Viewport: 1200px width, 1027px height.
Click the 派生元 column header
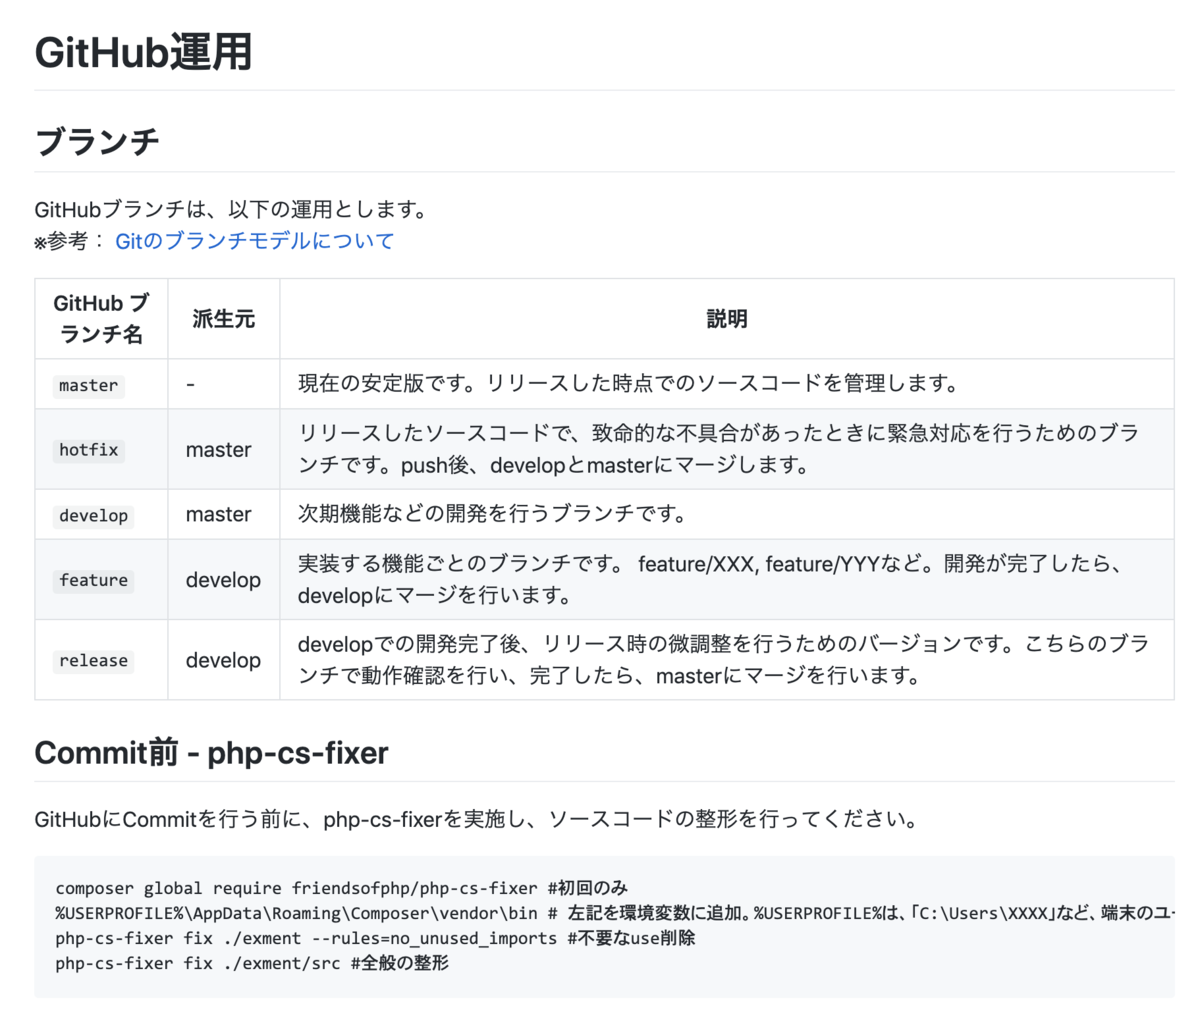tap(224, 319)
